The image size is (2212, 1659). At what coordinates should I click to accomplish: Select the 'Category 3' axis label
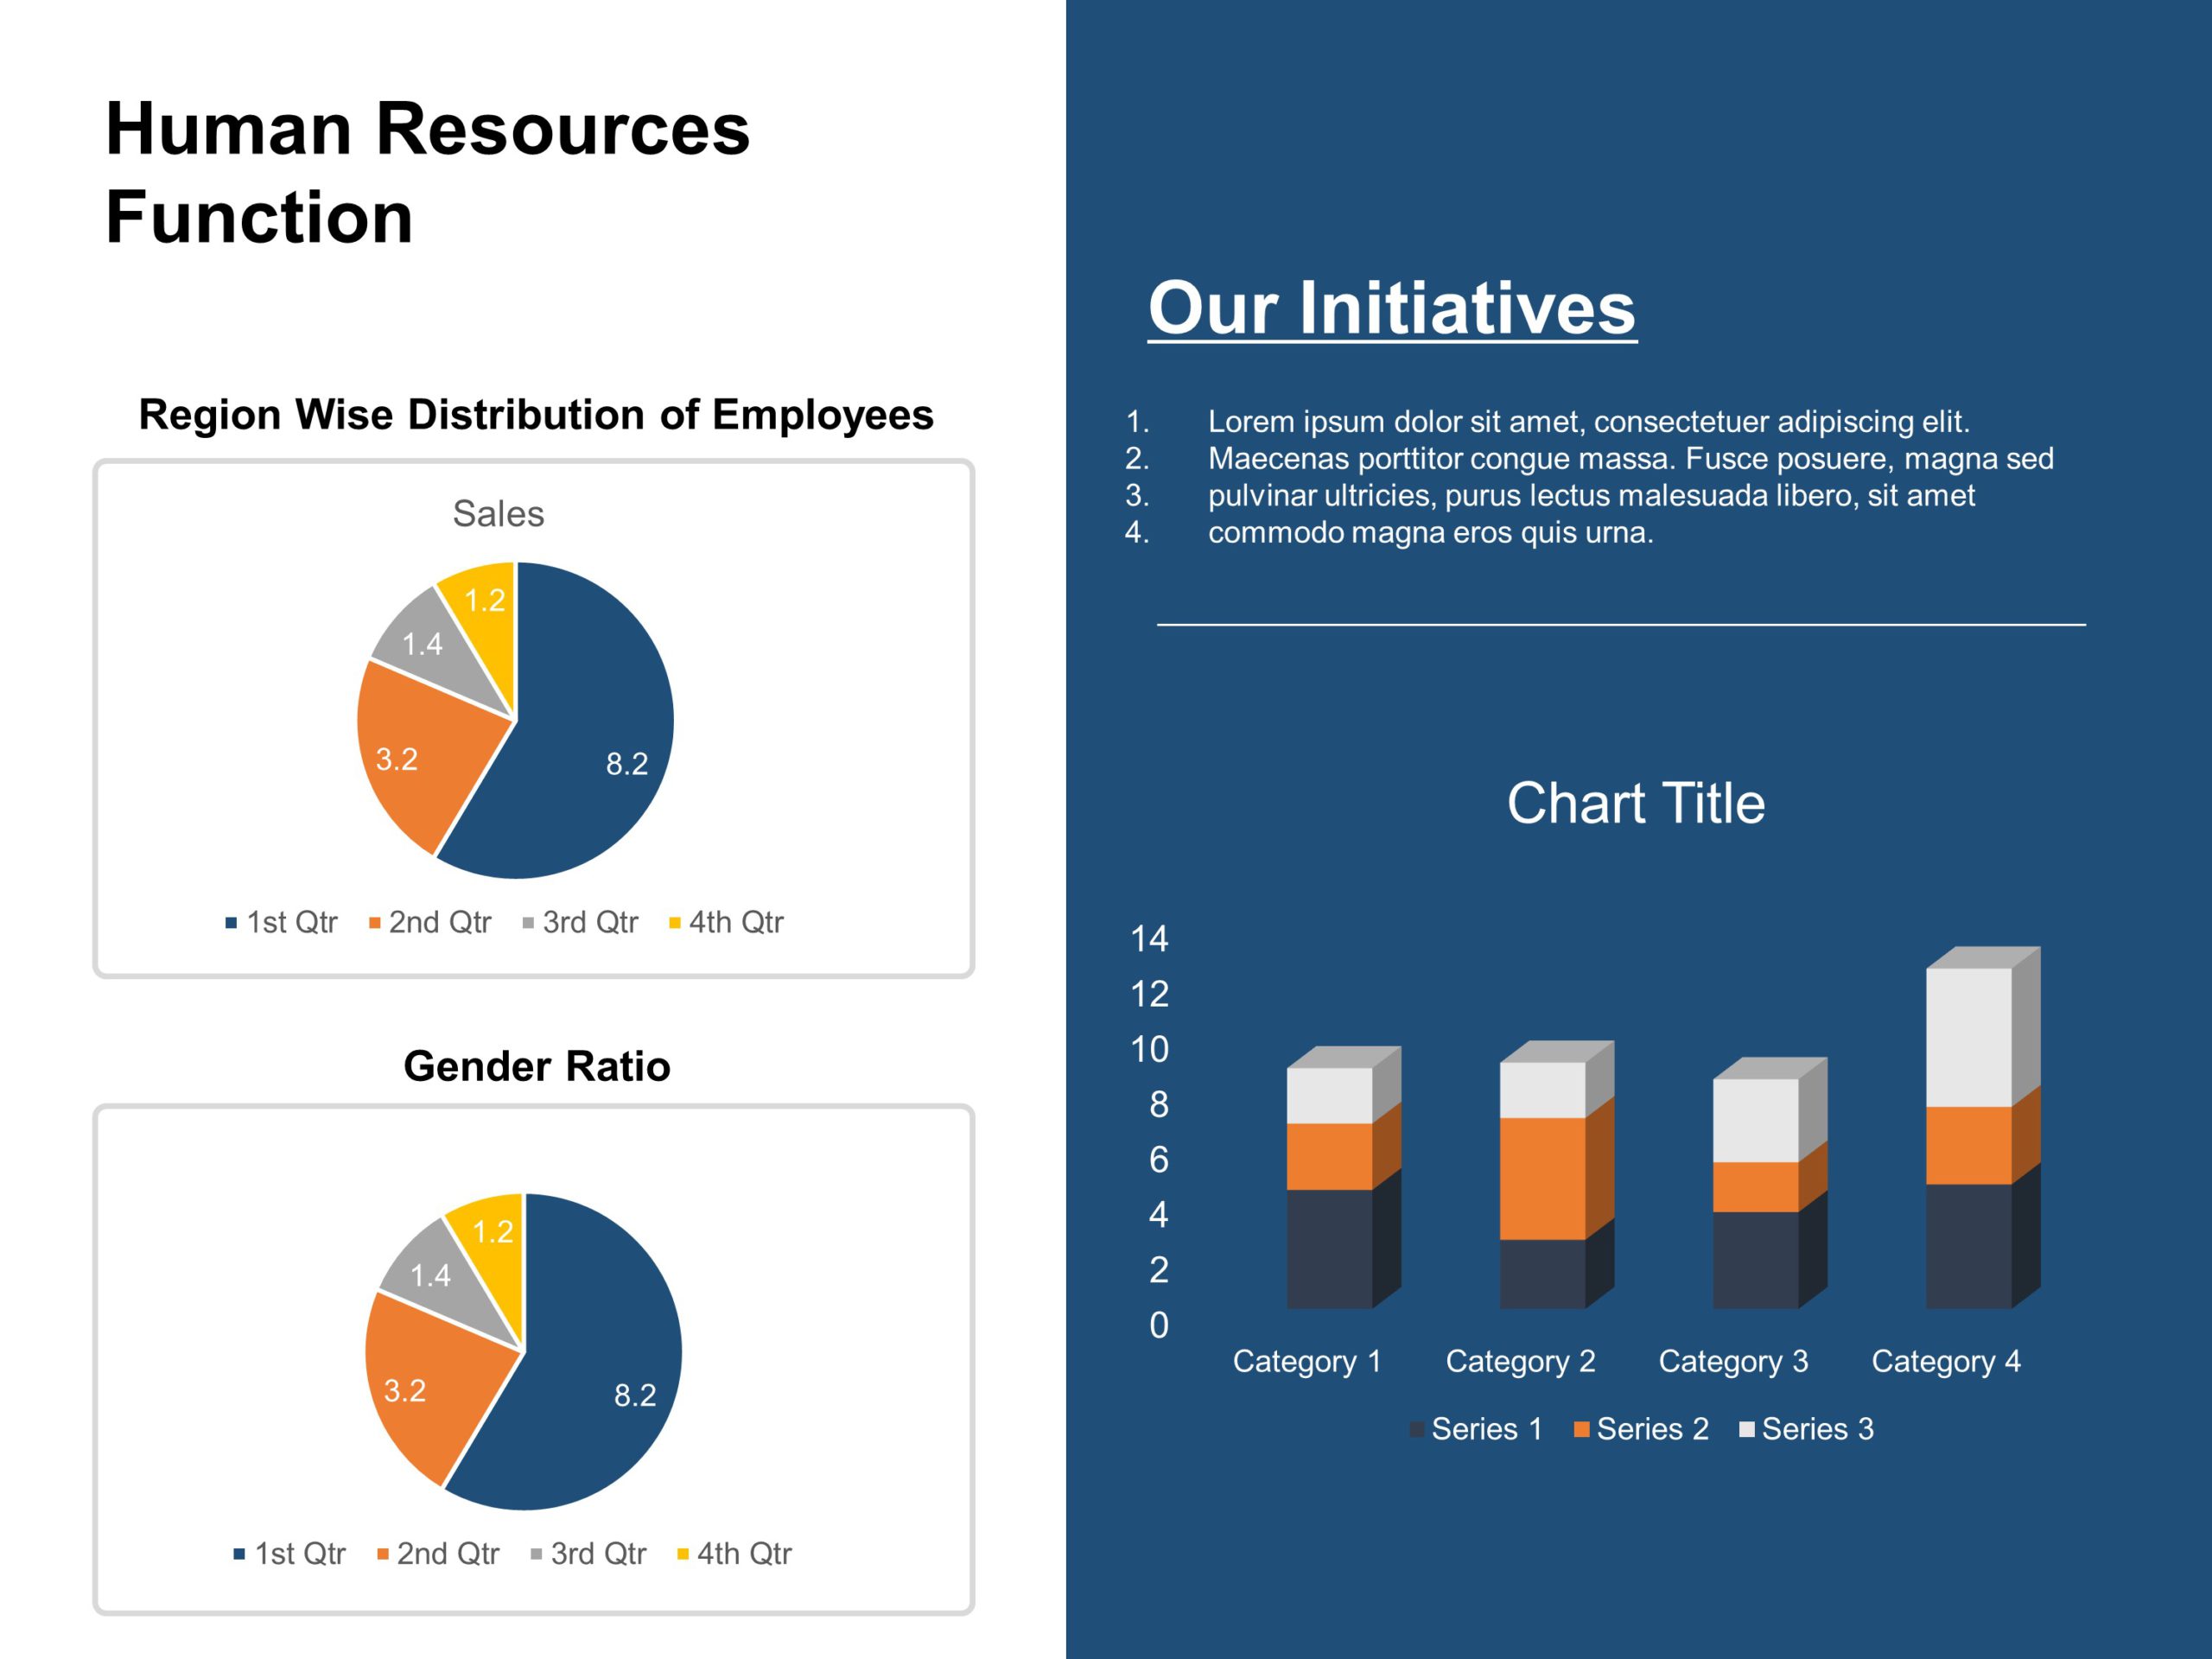pyautogui.click(x=1733, y=1362)
